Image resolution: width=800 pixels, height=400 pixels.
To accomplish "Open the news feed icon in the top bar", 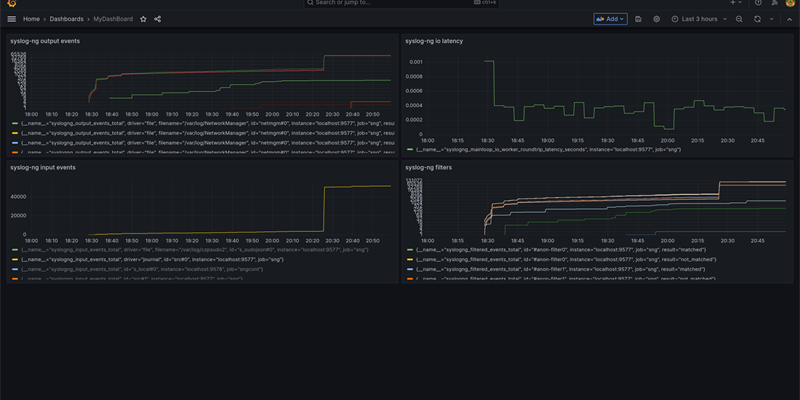I will pyautogui.click(x=774, y=3).
